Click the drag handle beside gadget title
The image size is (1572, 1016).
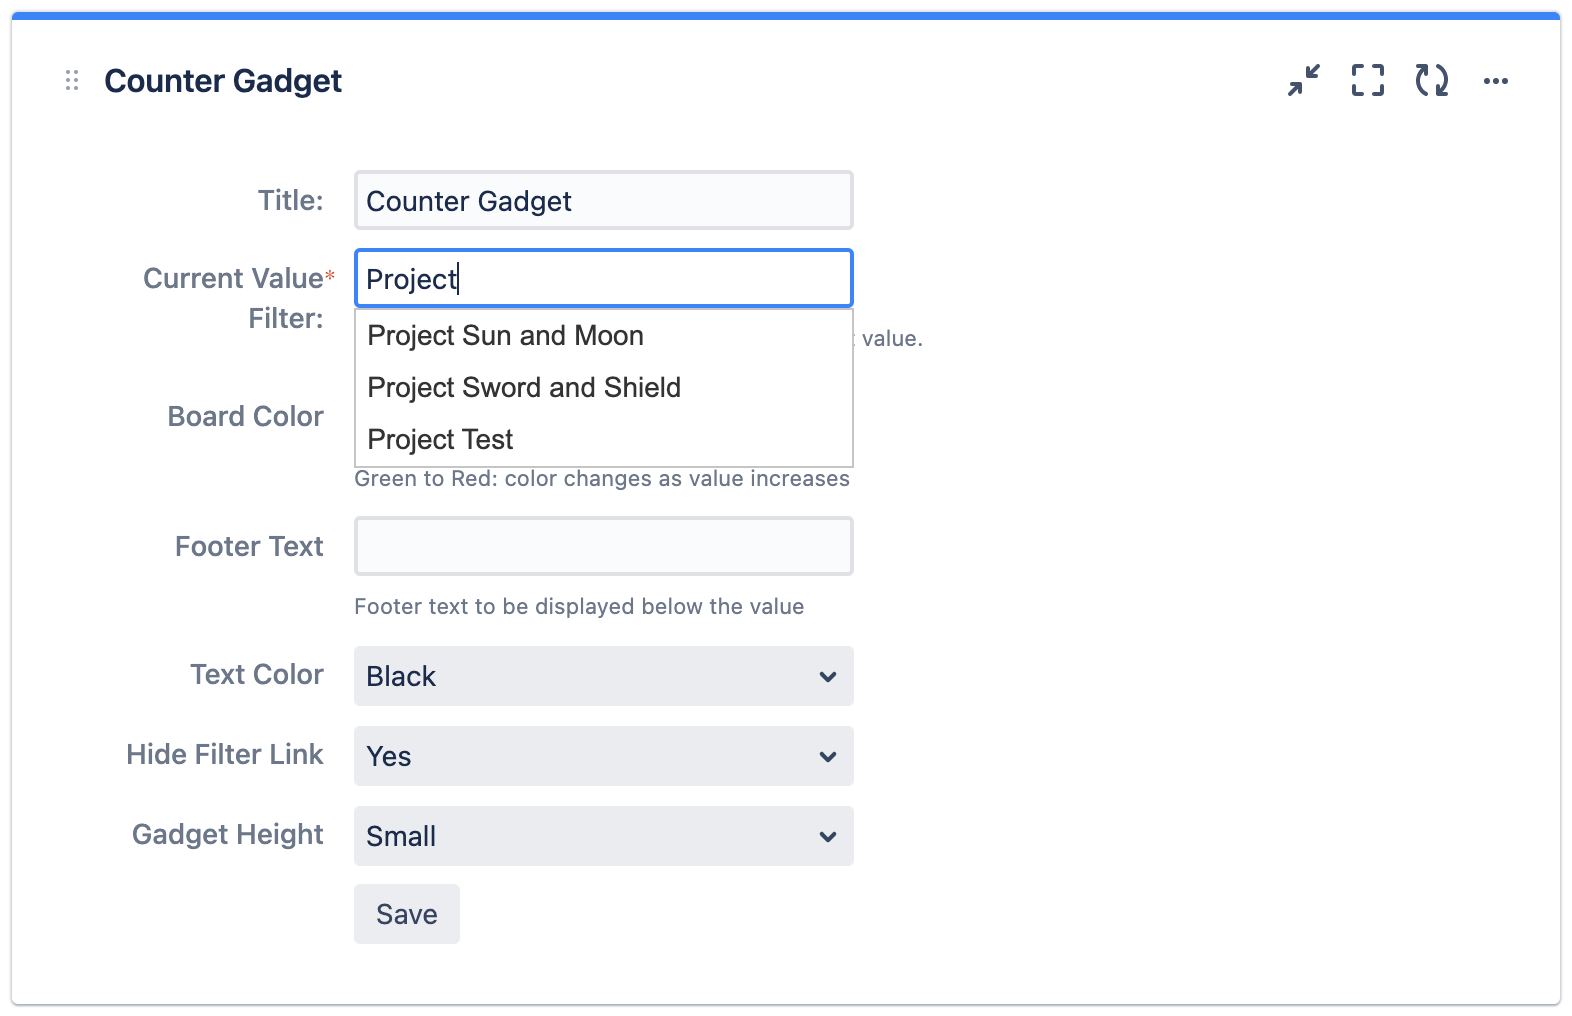72,81
